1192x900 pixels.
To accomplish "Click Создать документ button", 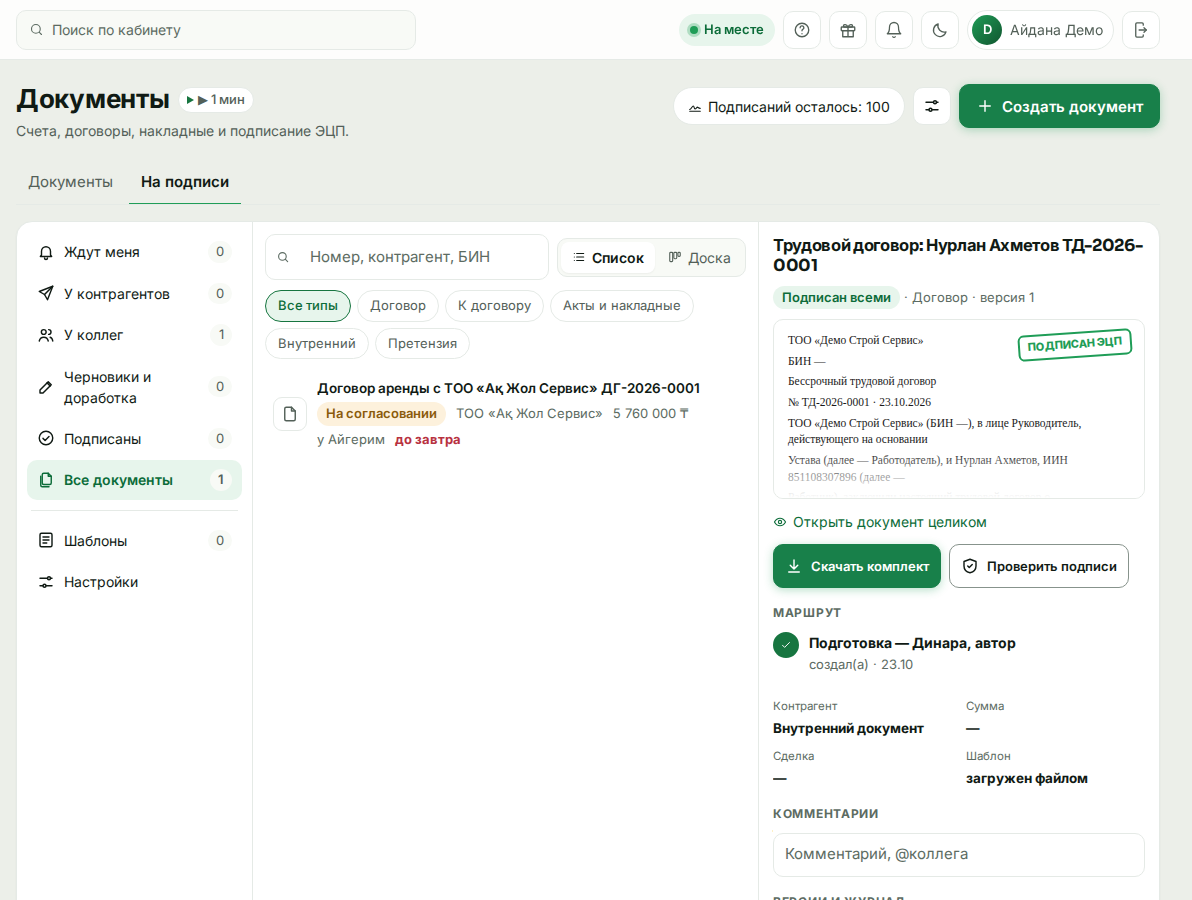I will [1059, 106].
